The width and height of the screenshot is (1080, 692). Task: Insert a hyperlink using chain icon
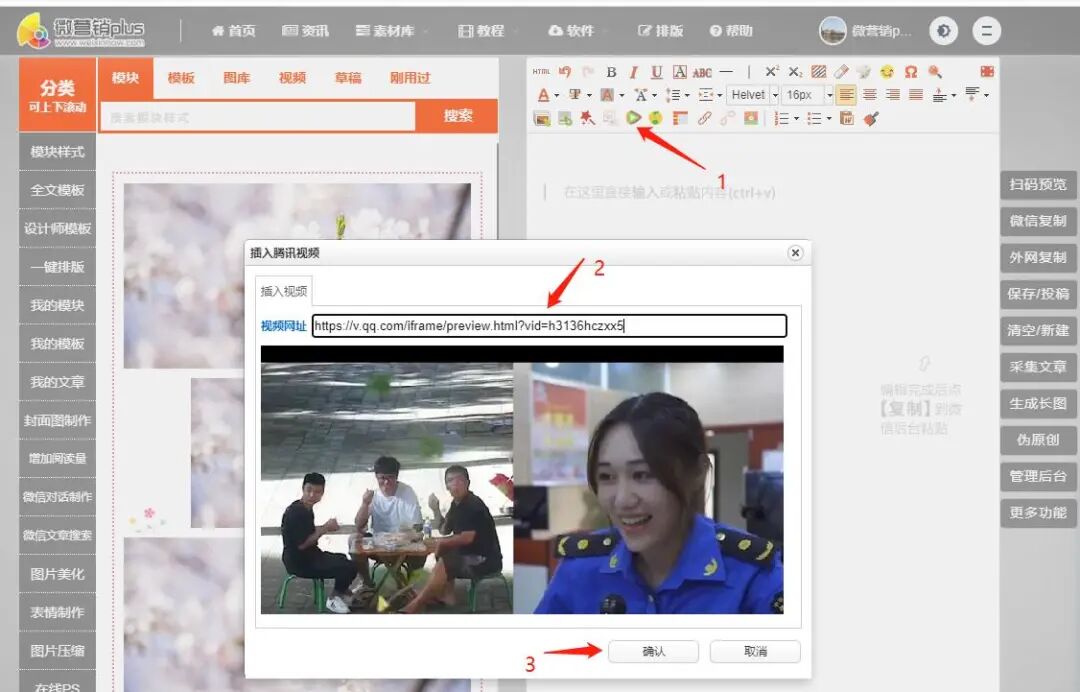tap(704, 118)
